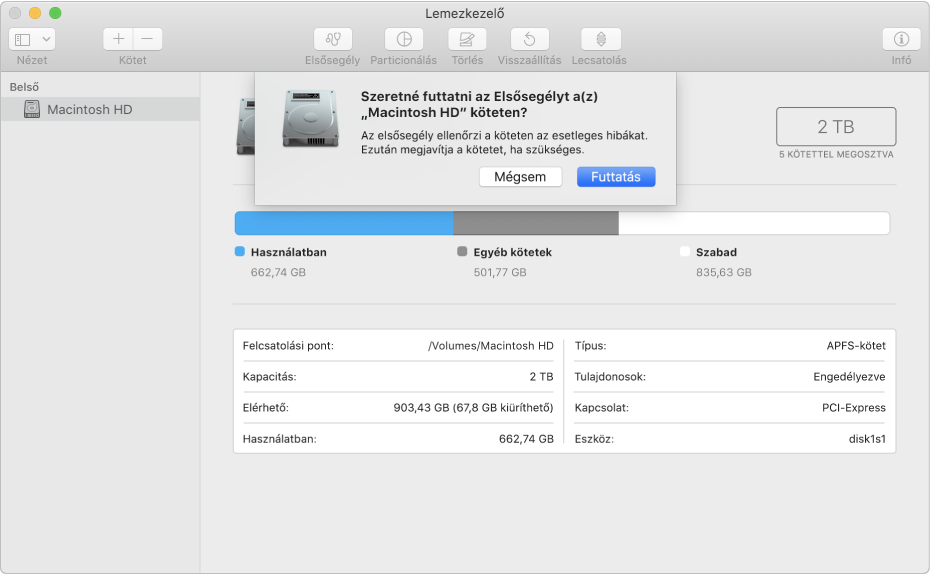Click the Szabad legend label

coord(716,252)
